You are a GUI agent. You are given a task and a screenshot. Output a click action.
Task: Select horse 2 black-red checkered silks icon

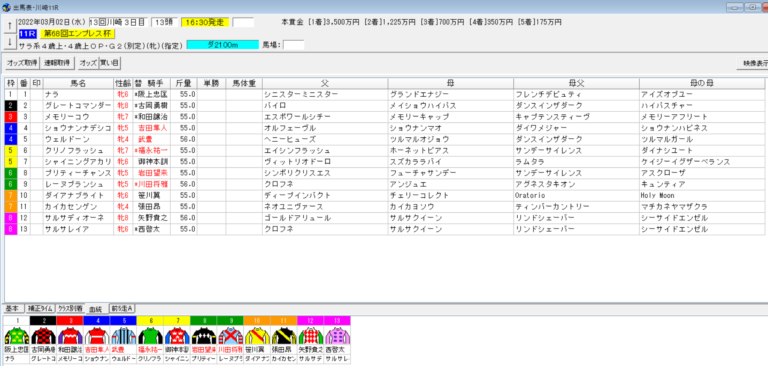[43, 335]
